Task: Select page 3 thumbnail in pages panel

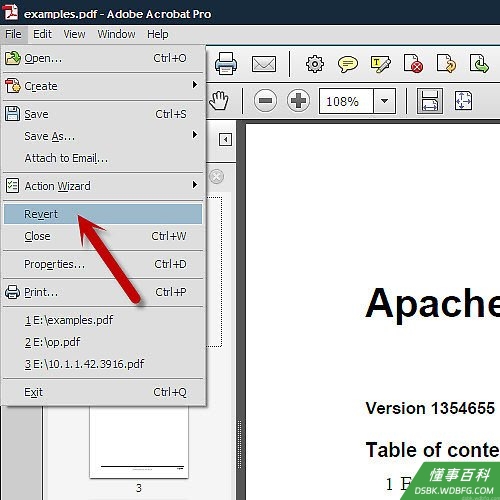Action: [x=139, y=442]
